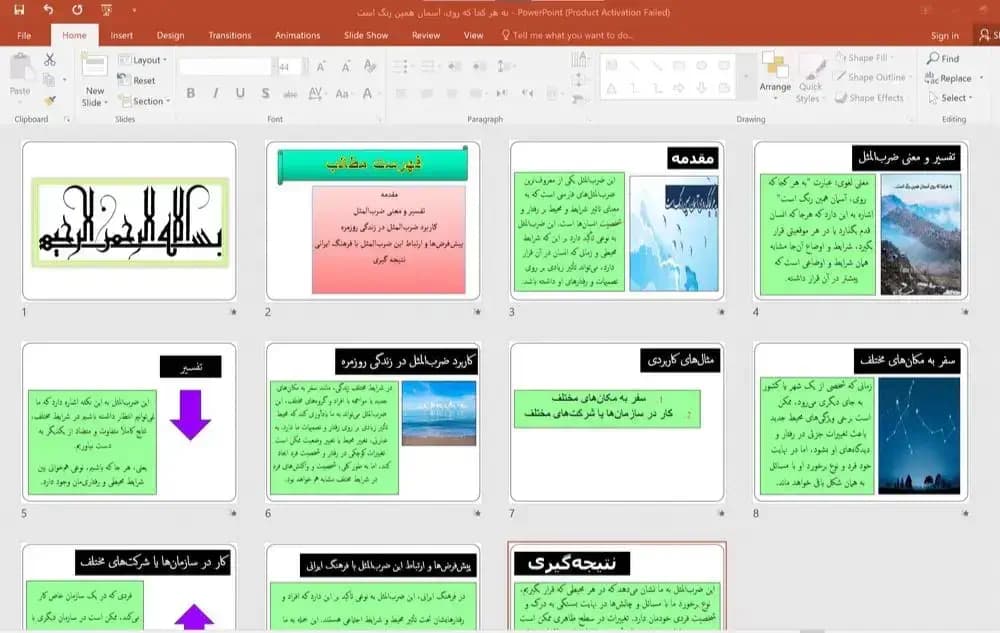Click the Paste clipboard icon
Image resolution: width=1000 pixels, height=633 pixels.
tap(20, 68)
